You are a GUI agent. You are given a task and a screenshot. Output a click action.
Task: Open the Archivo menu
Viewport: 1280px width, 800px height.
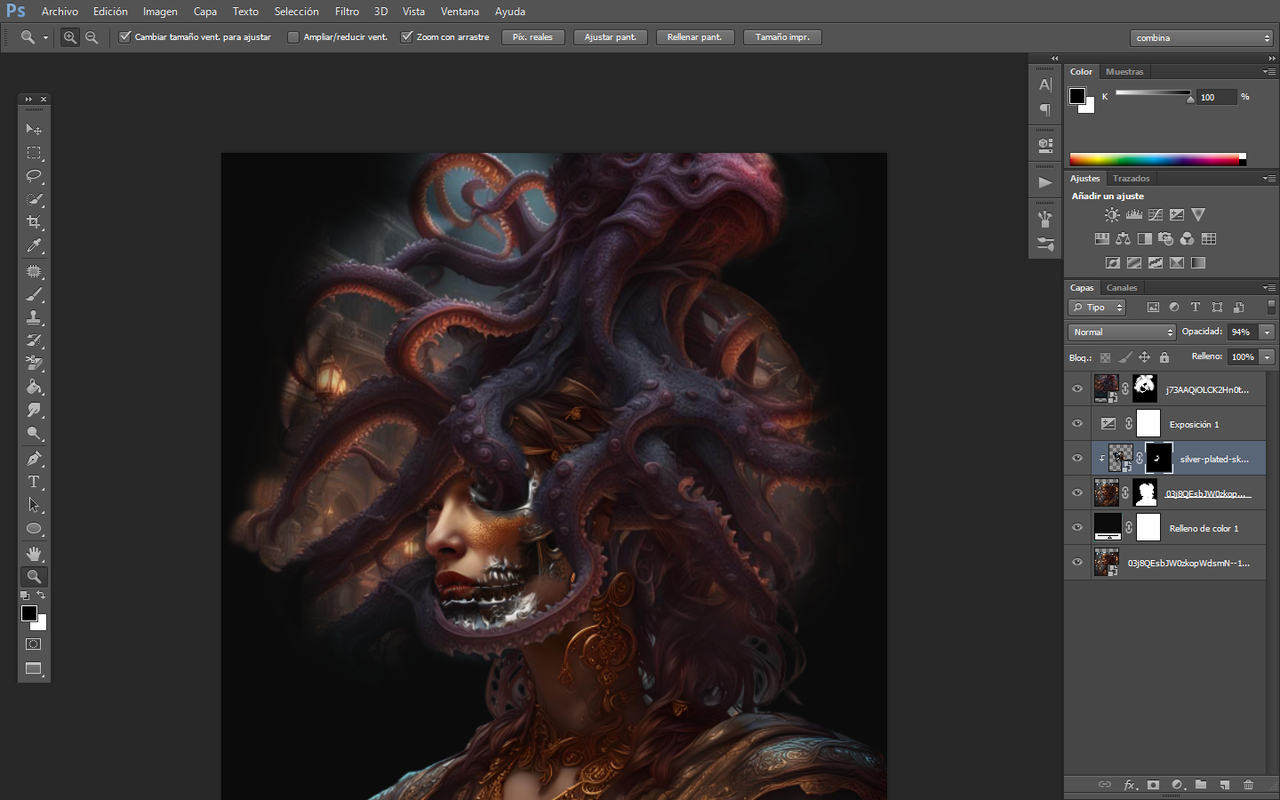pos(60,12)
